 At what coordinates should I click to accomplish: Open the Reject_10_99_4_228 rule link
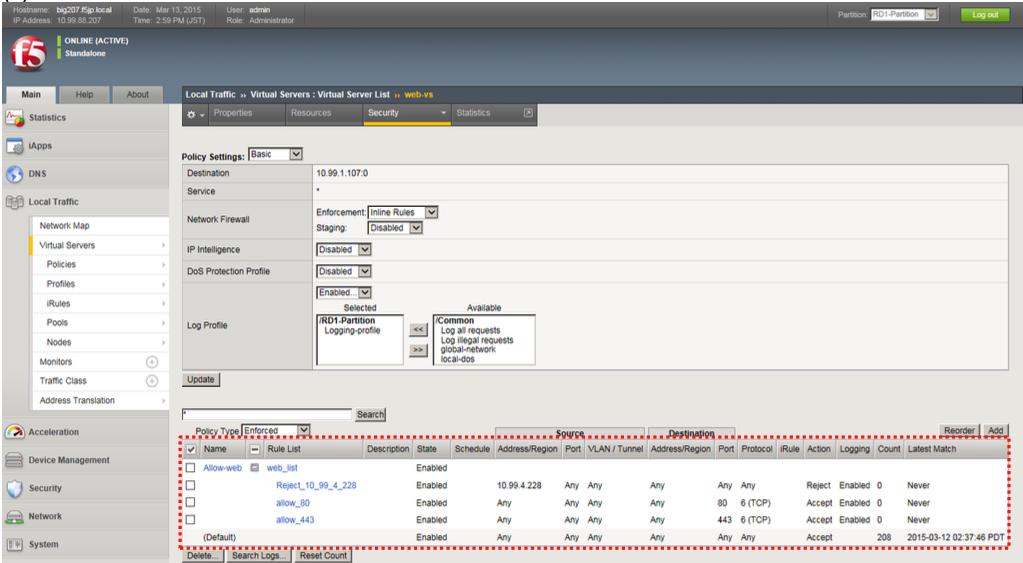point(316,485)
